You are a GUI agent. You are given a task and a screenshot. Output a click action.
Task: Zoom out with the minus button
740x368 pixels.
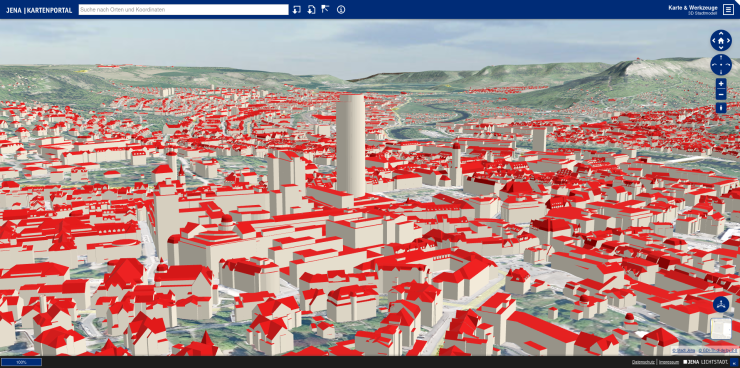click(721, 94)
